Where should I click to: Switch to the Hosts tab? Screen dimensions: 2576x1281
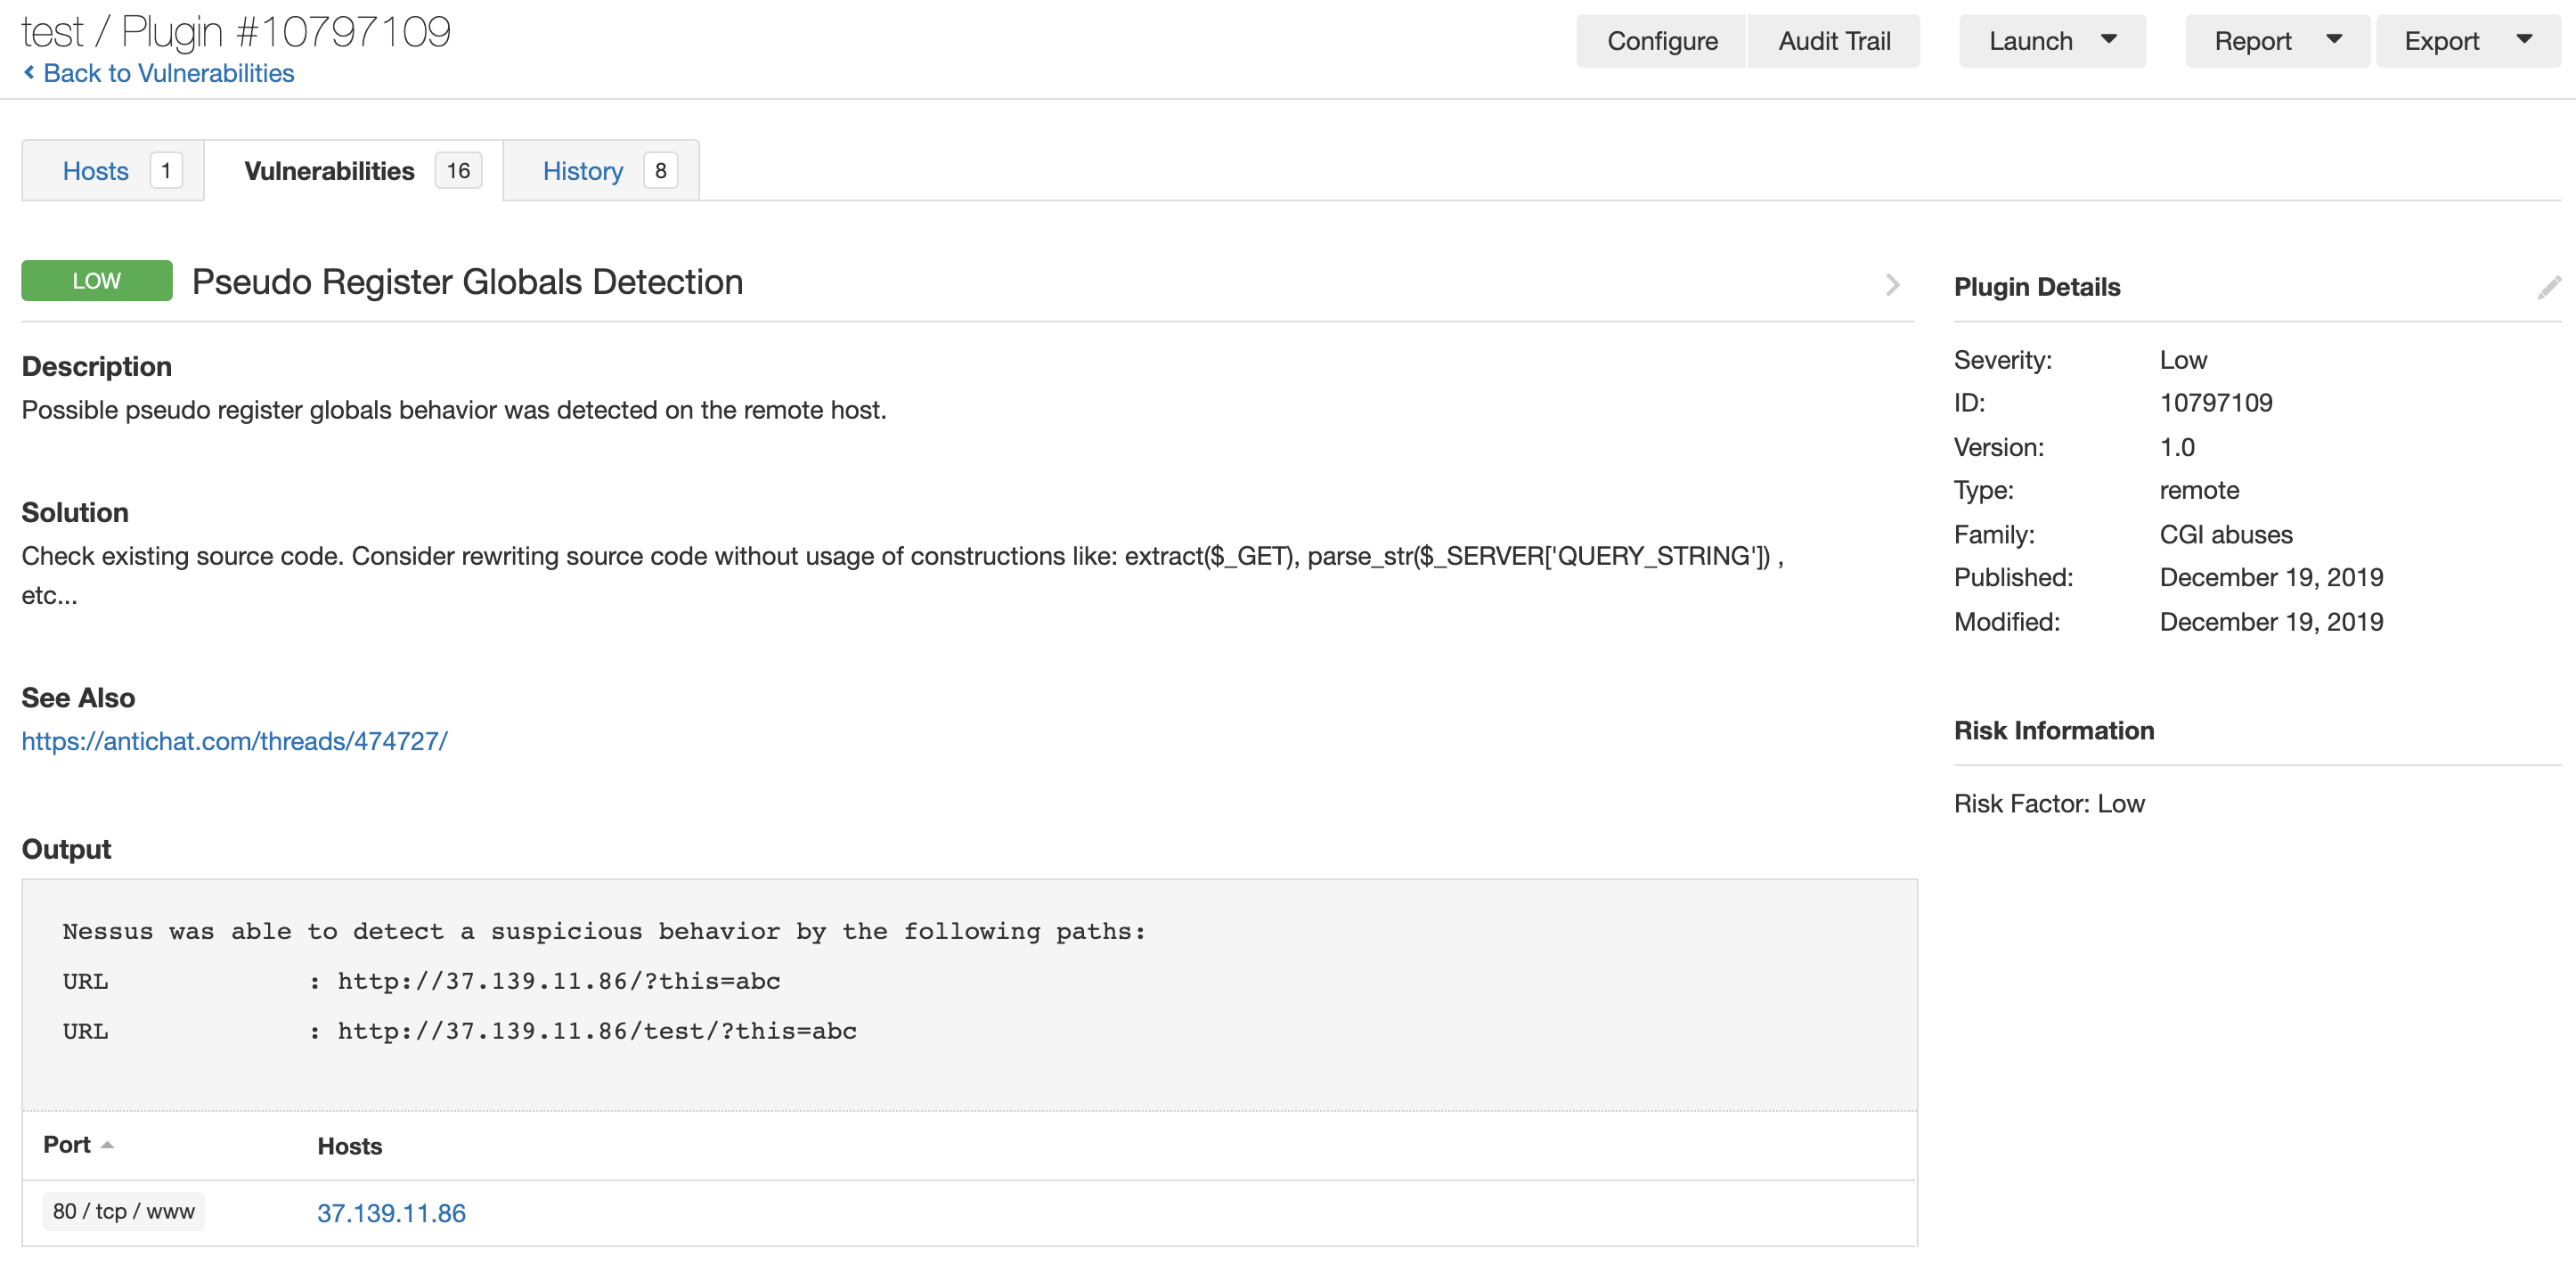96,171
